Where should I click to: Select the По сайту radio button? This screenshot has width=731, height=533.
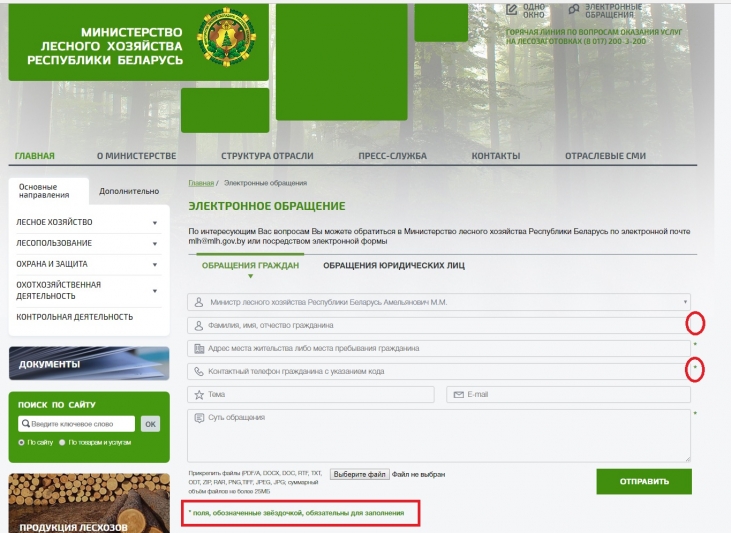click(x=22, y=442)
